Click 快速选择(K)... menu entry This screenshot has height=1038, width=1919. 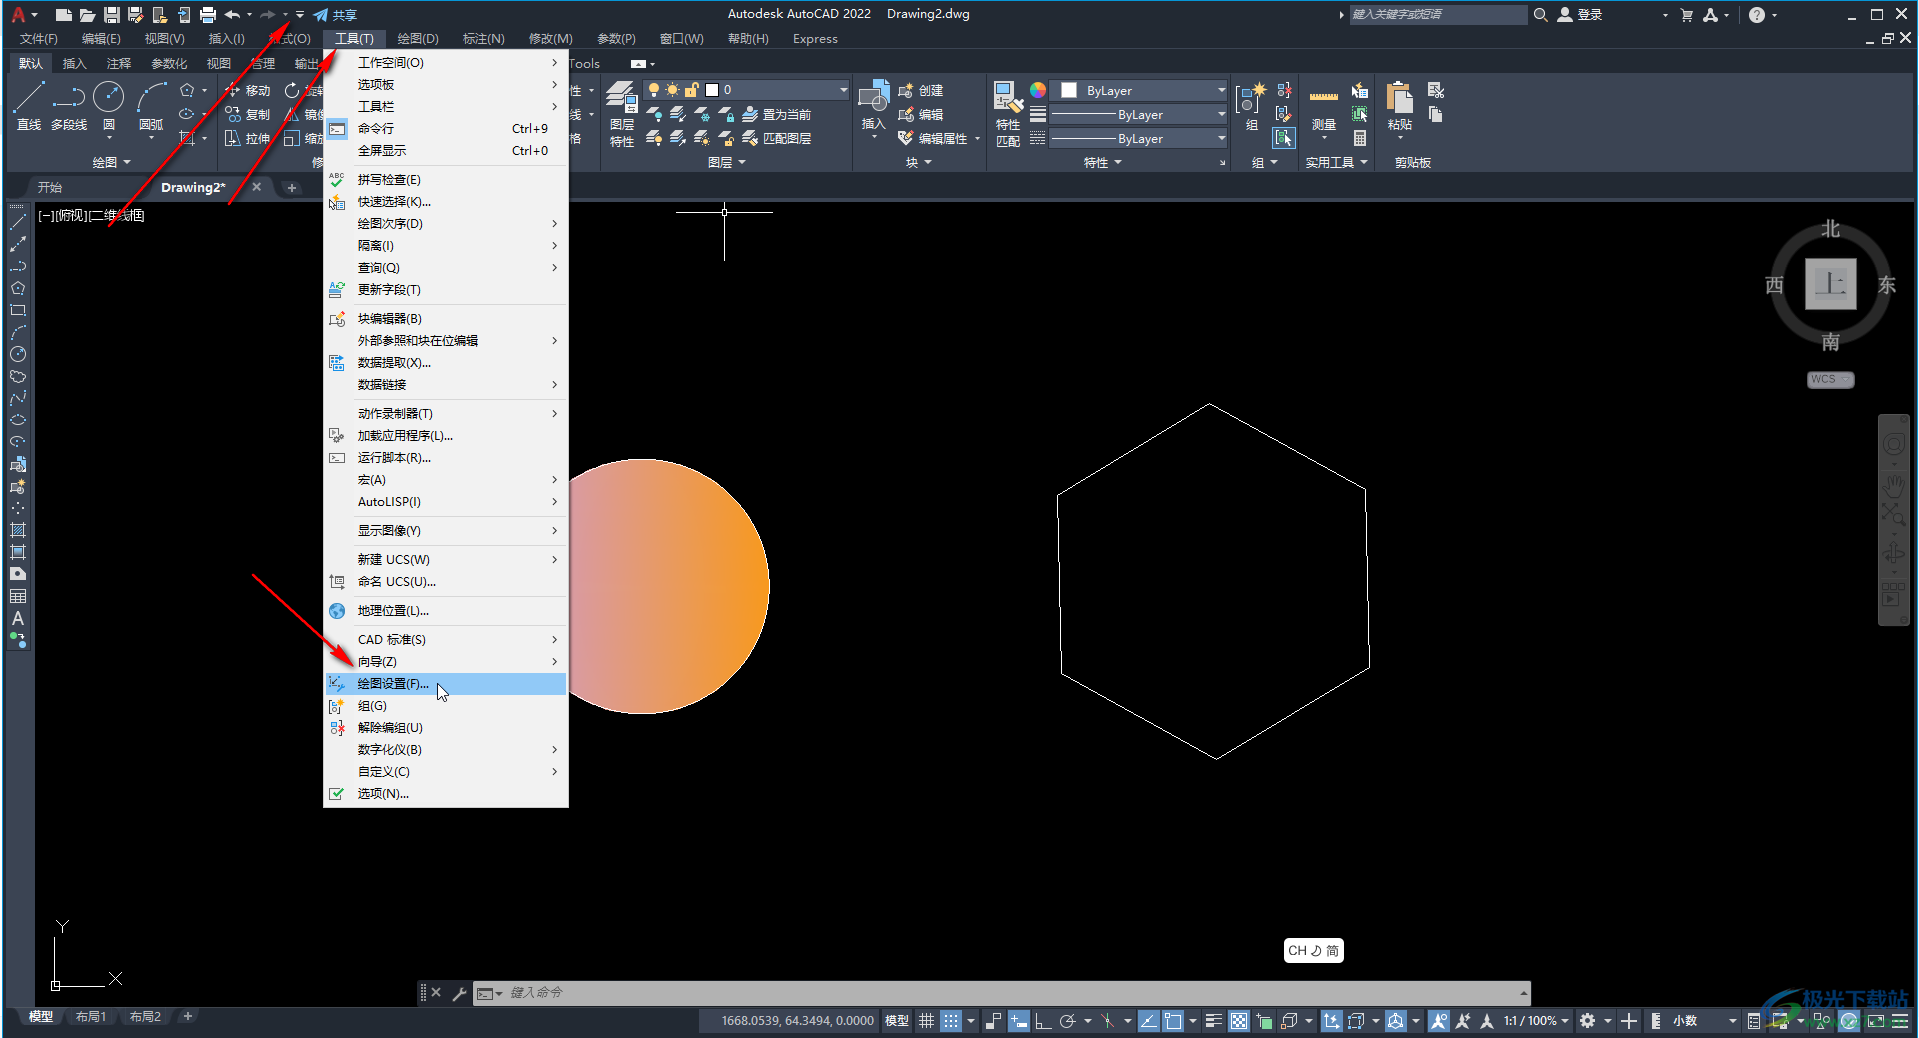pos(446,202)
